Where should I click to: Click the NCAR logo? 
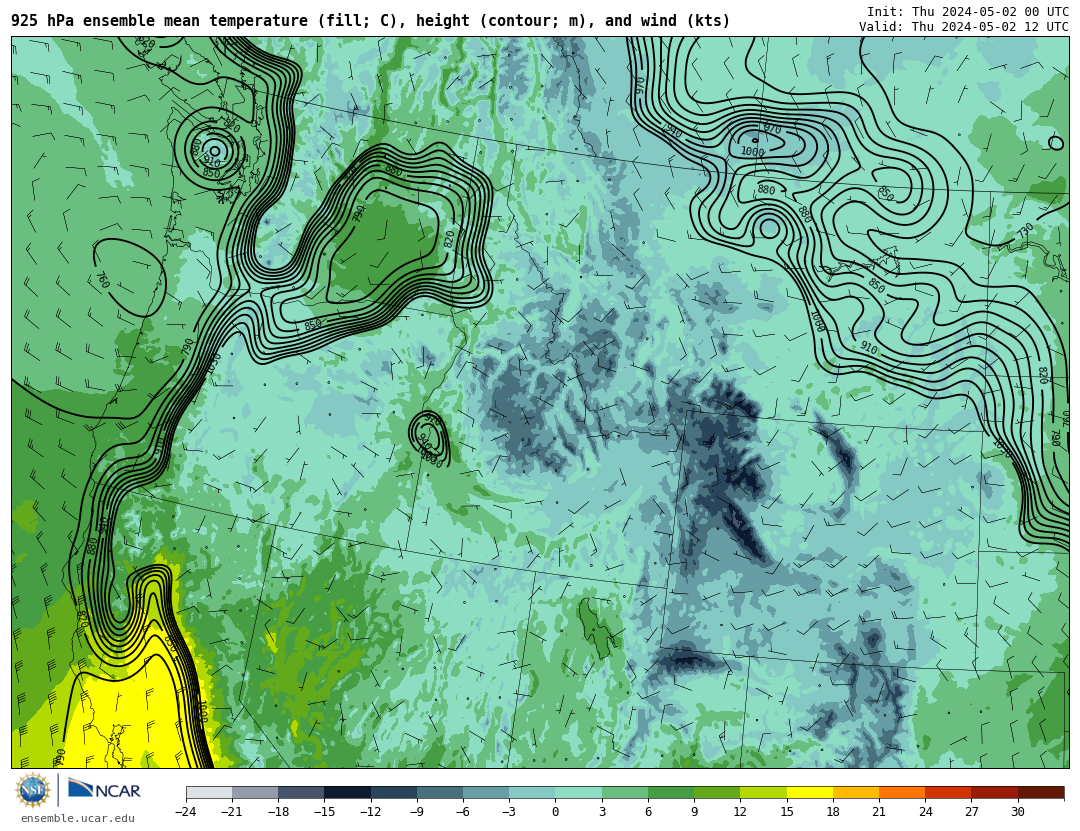point(105,790)
